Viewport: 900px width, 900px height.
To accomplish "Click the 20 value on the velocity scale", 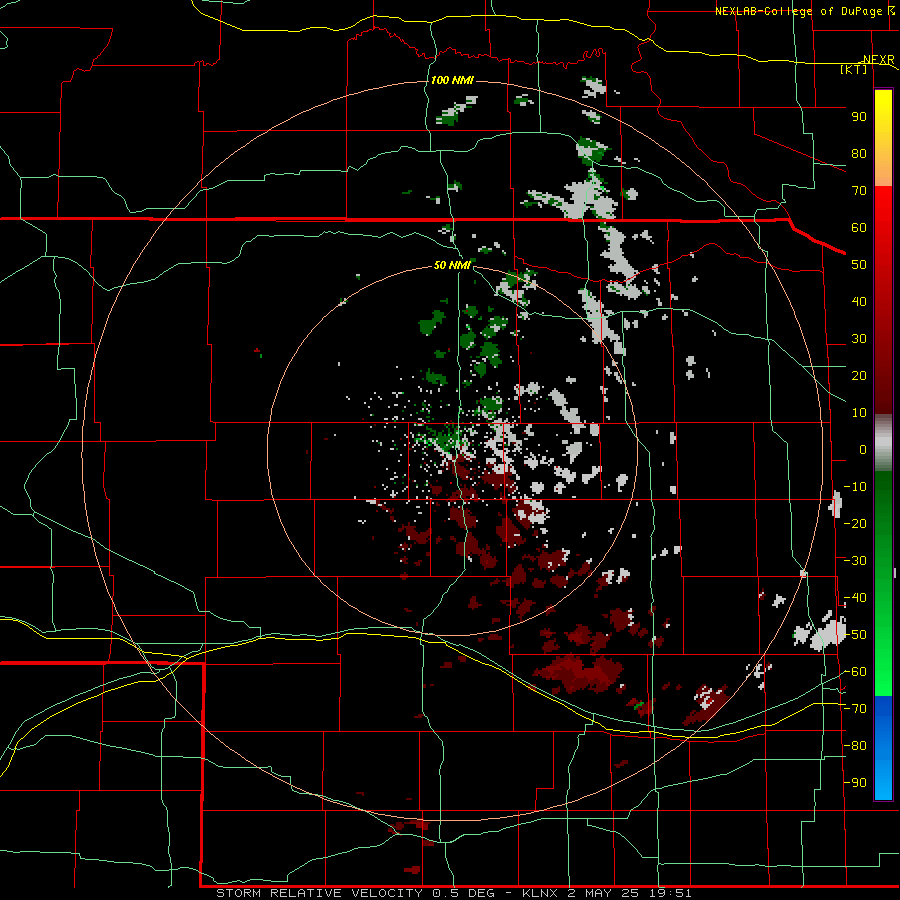I will pyautogui.click(x=859, y=376).
